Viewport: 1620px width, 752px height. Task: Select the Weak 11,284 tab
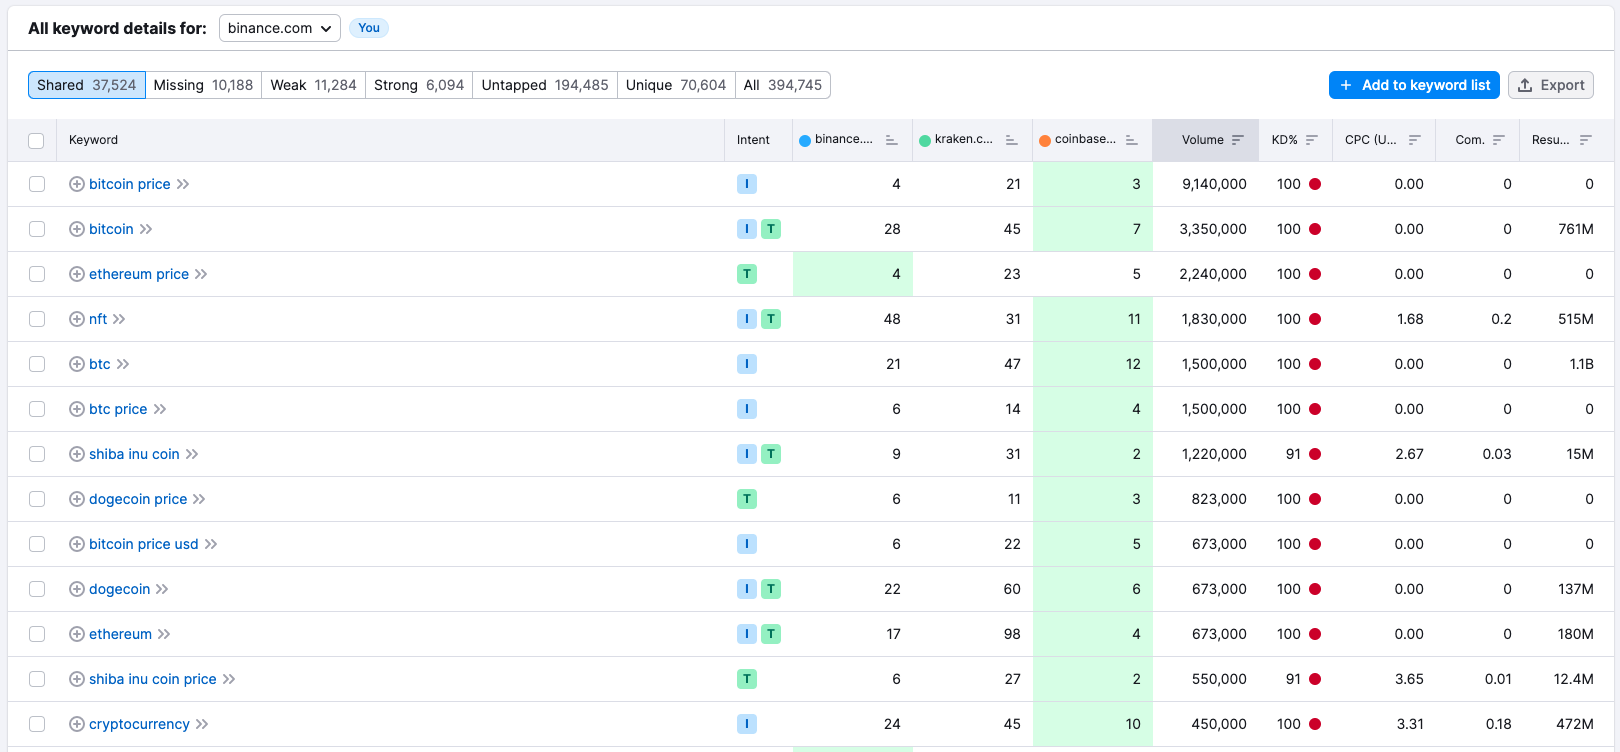click(x=314, y=85)
